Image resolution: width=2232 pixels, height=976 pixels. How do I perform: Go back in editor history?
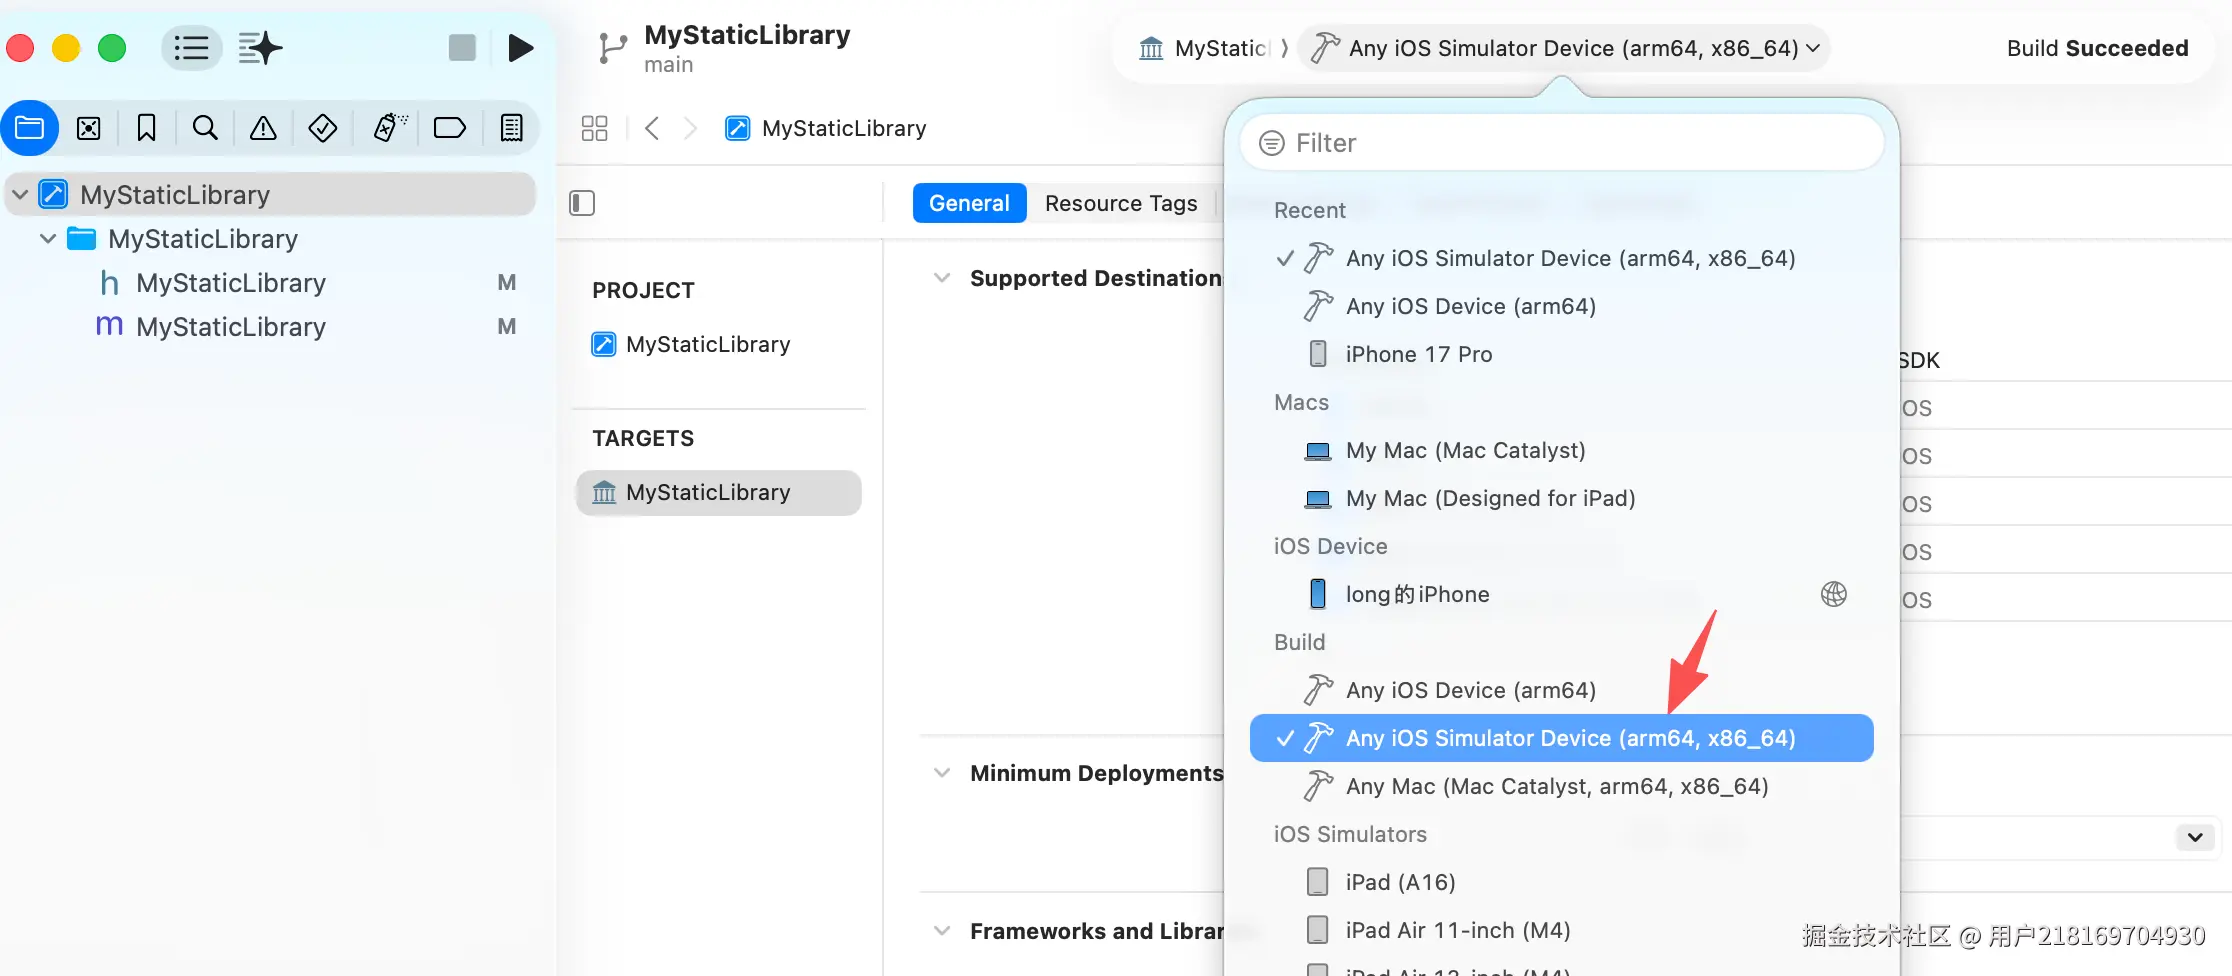click(652, 128)
